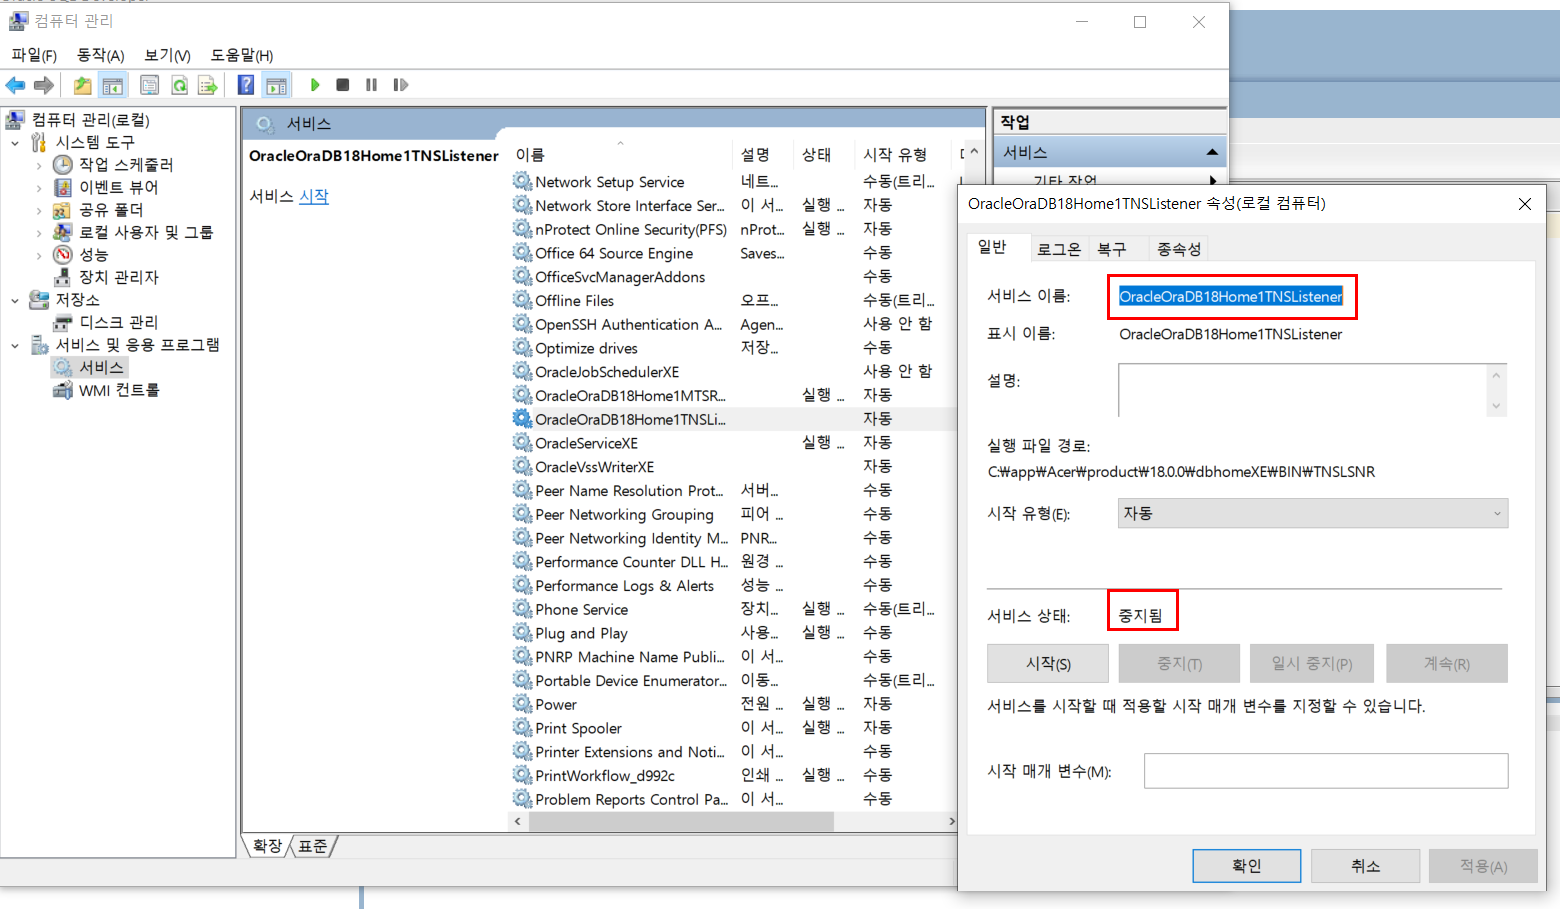Select Plug and Play service row

[x=733, y=633]
